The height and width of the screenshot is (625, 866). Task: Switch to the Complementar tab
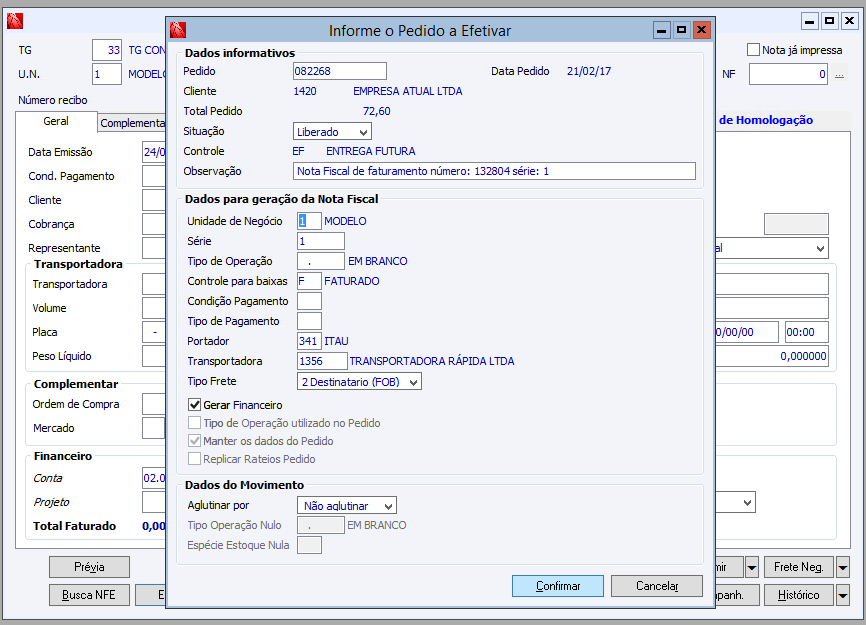click(x=132, y=123)
